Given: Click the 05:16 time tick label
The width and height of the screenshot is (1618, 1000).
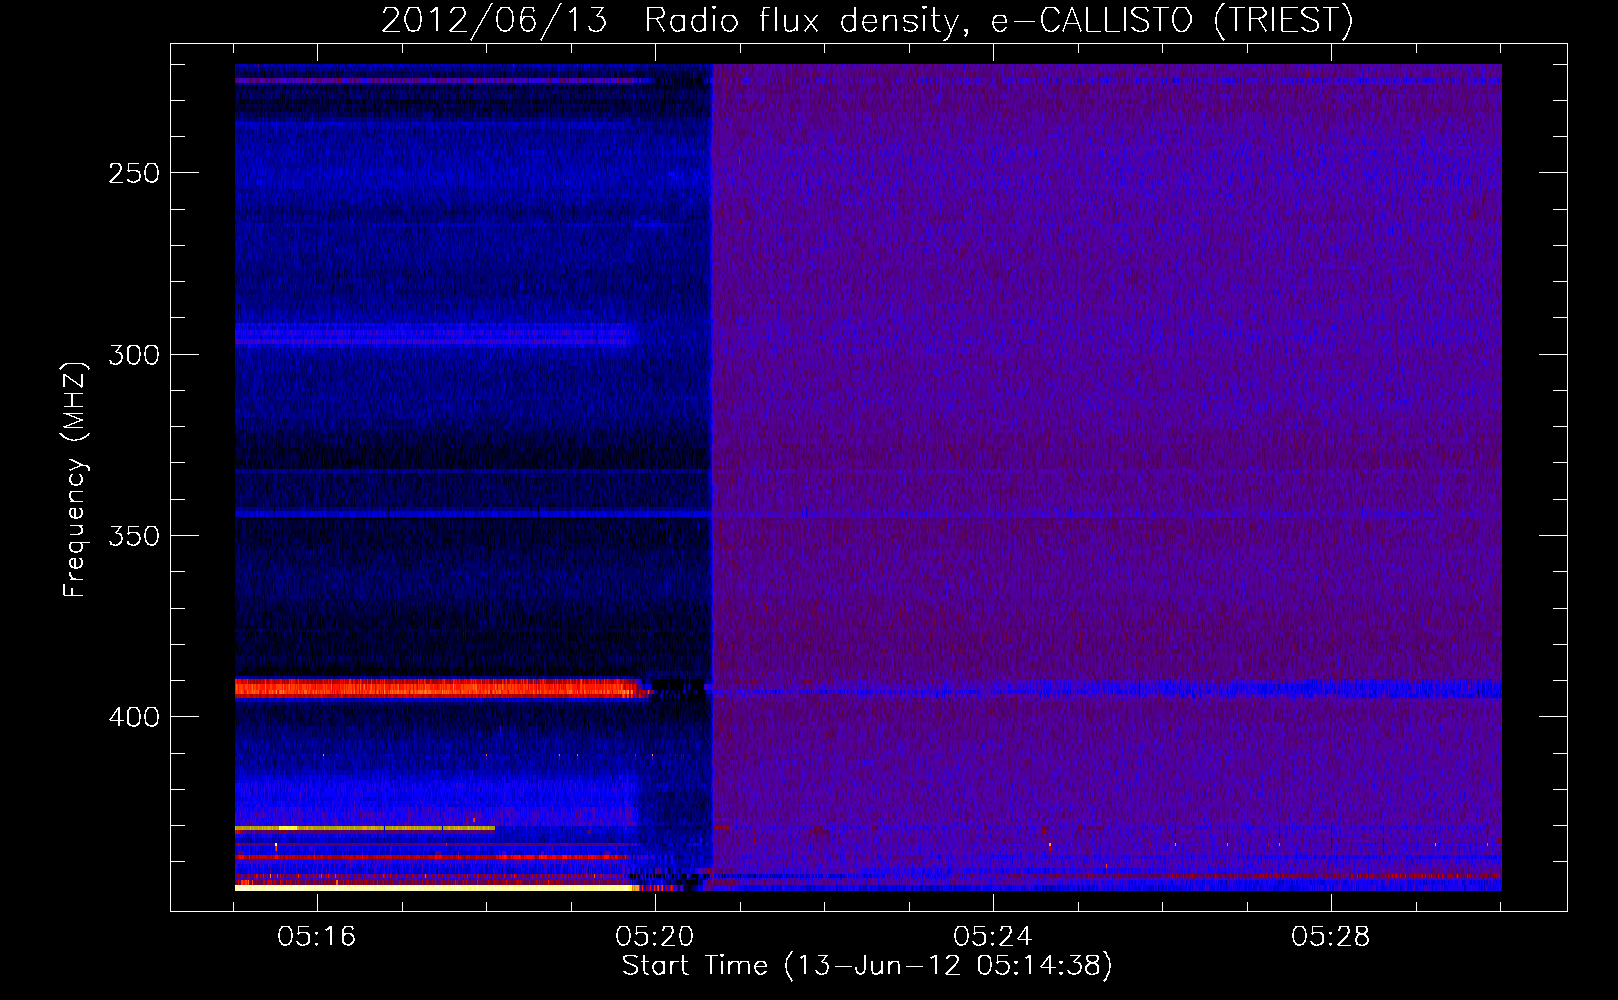Looking at the screenshot, I should (x=317, y=937).
